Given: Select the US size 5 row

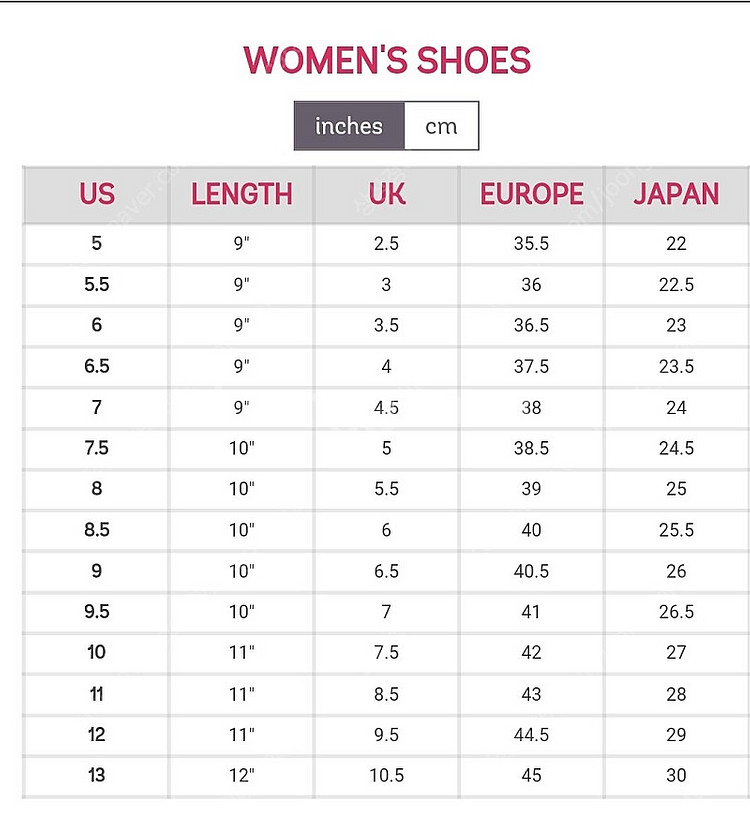Looking at the screenshot, I should click(x=386, y=244).
